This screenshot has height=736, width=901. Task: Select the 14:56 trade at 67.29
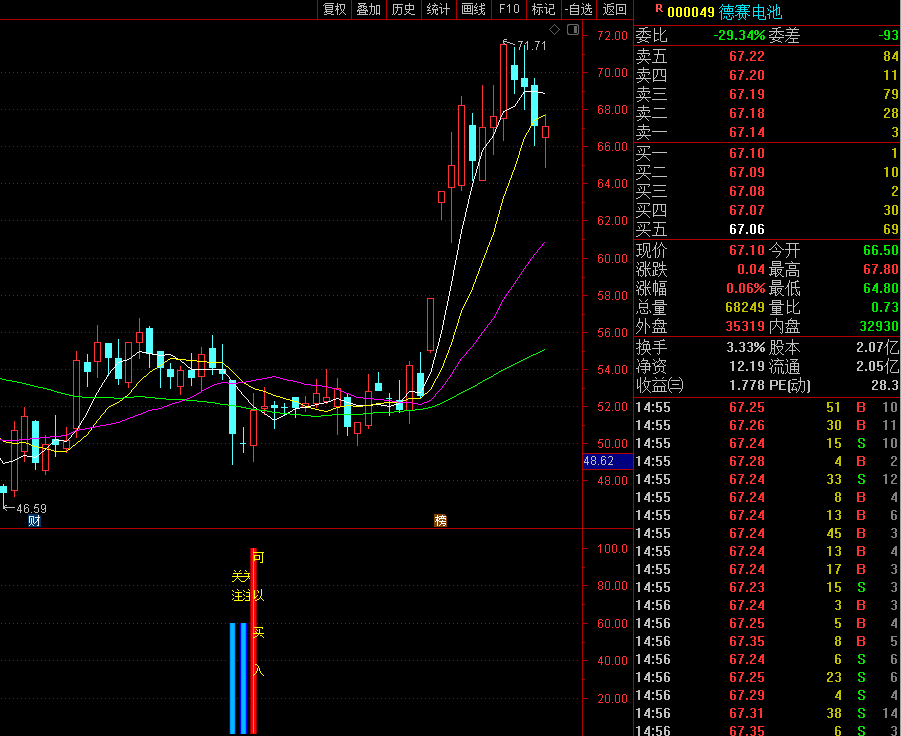coord(767,695)
